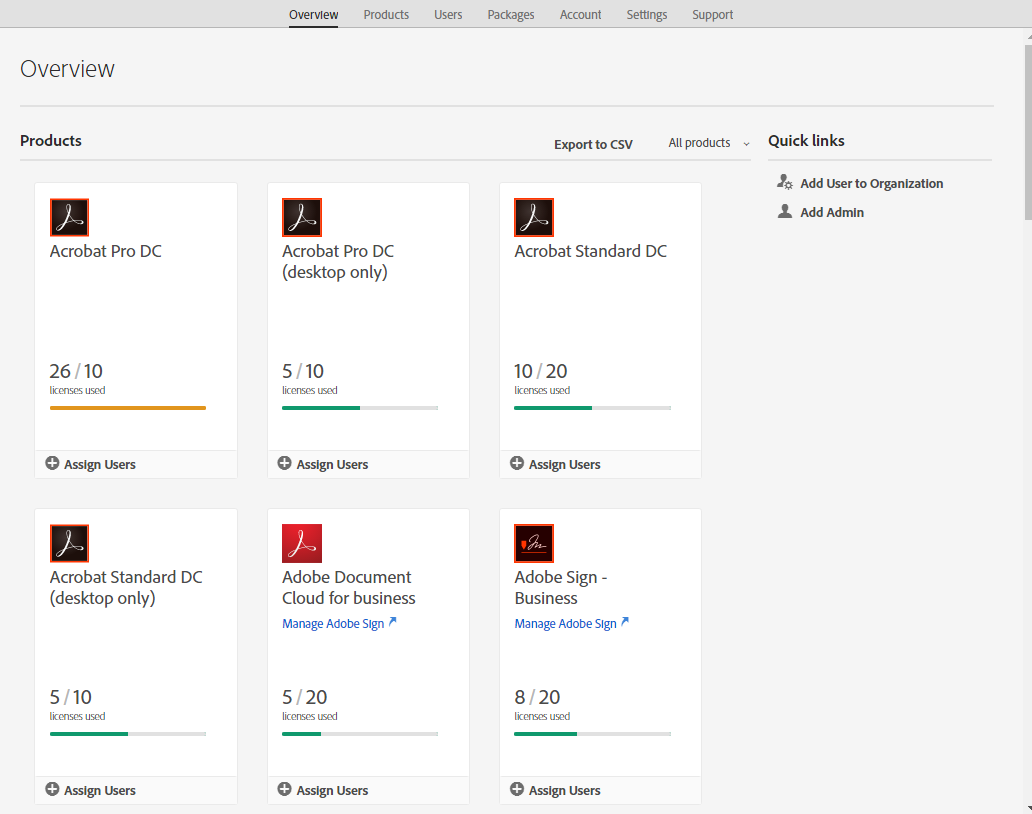
Task: Click the Adobe Document Cloud for business icon
Action: click(x=301, y=543)
